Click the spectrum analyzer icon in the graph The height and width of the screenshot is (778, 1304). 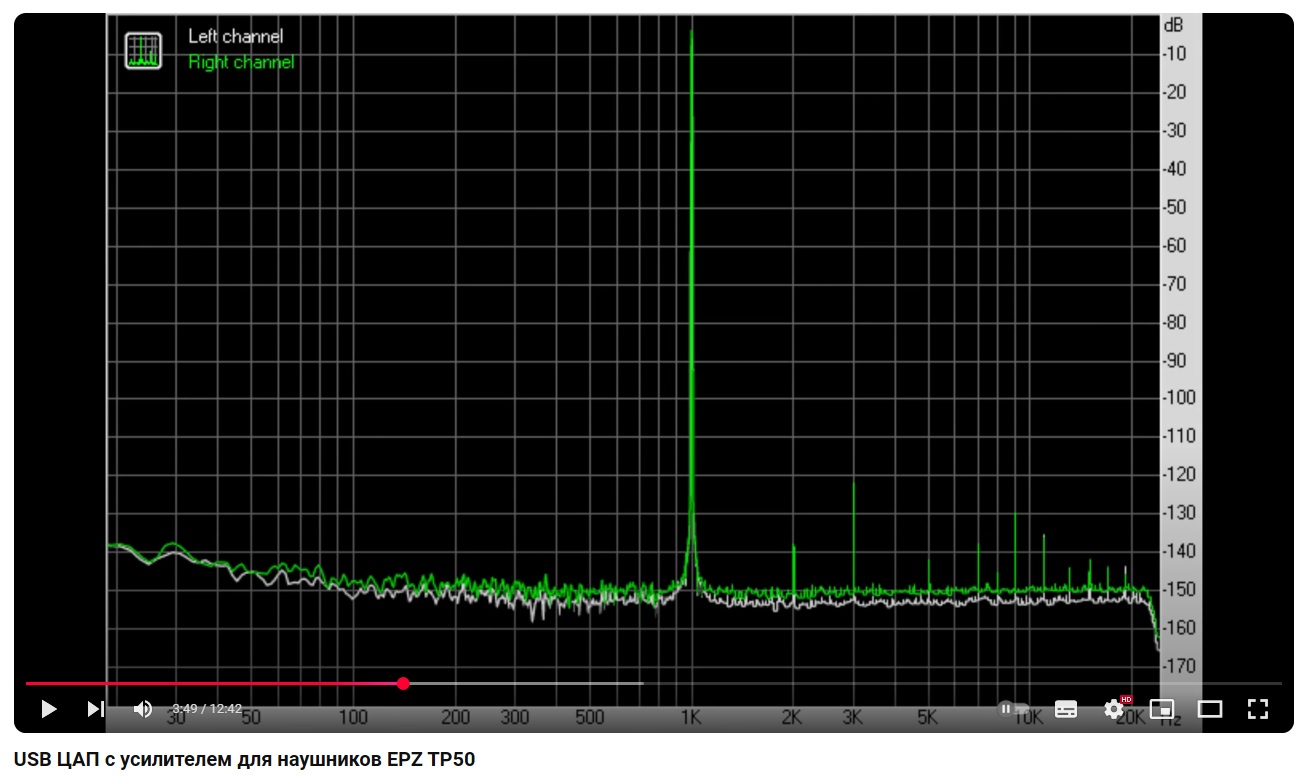(x=143, y=51)
